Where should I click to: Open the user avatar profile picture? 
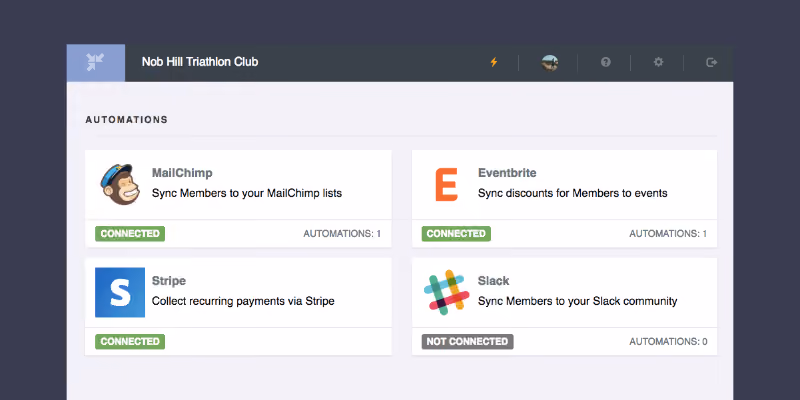[x=549, y=63]
